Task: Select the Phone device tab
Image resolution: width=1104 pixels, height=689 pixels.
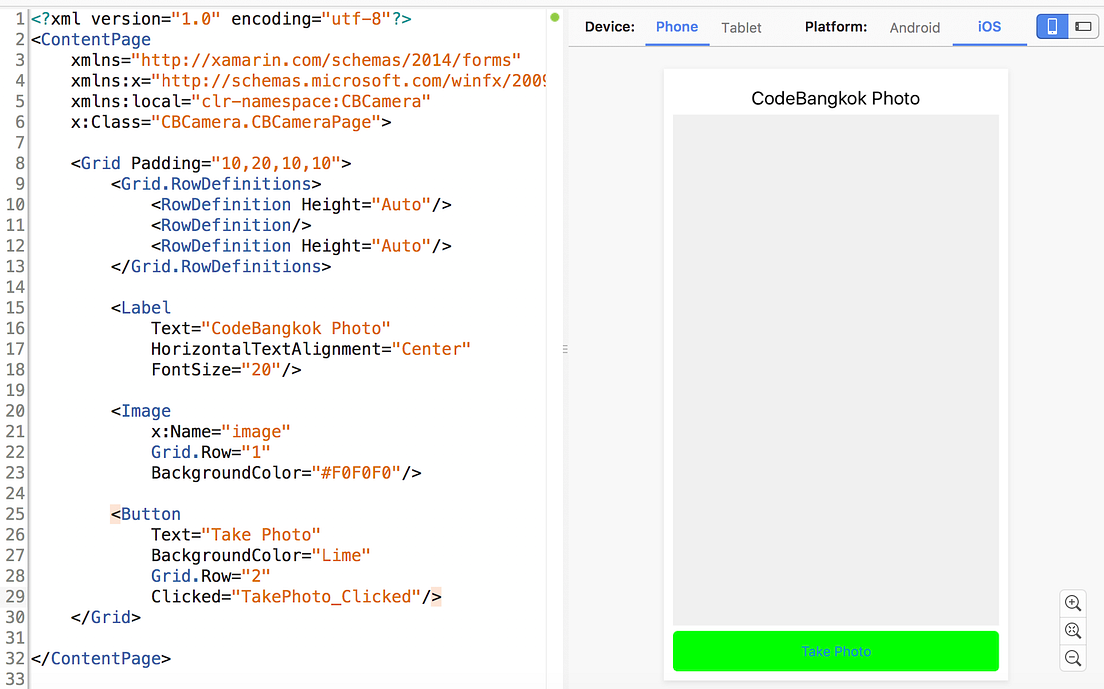Action: pos(677,27)
